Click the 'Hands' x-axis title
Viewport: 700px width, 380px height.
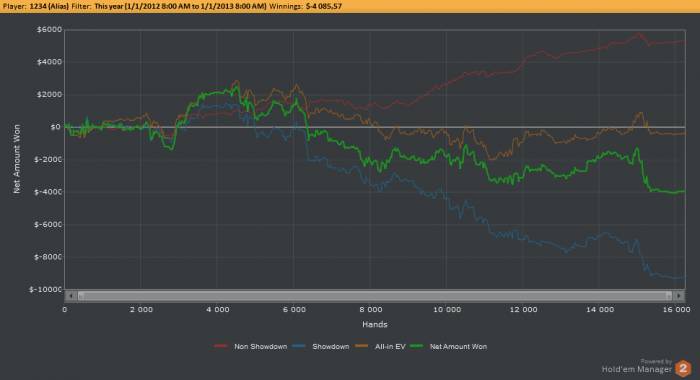coord(375,324)
